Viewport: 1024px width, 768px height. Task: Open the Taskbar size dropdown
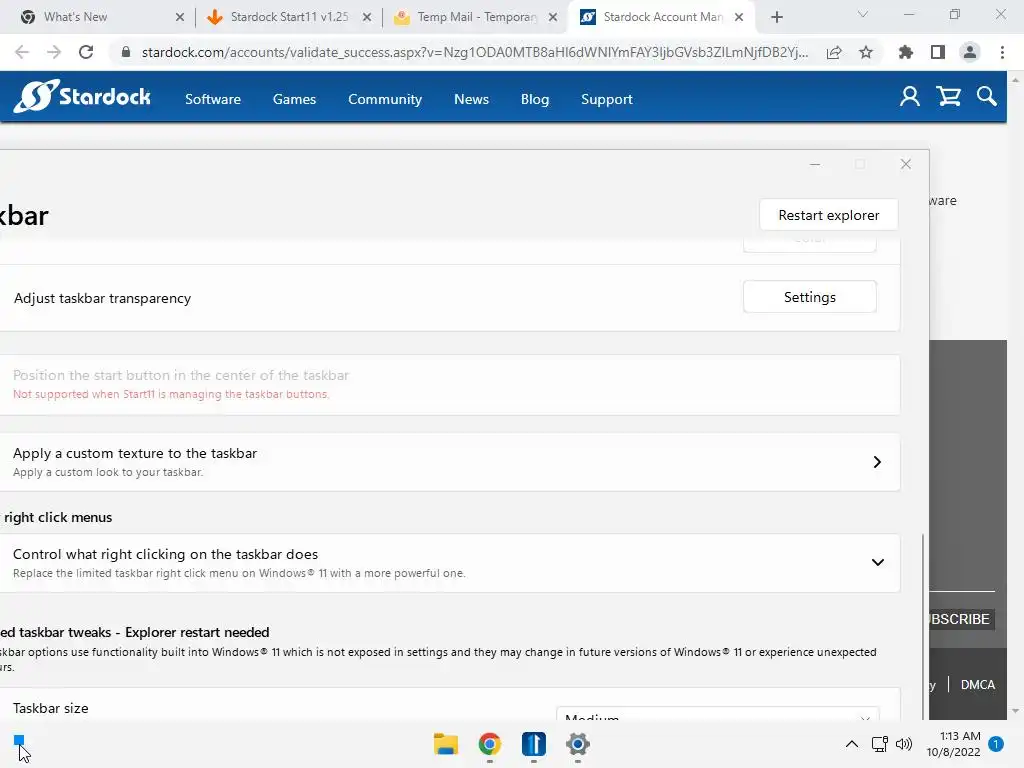pos(718,714)
